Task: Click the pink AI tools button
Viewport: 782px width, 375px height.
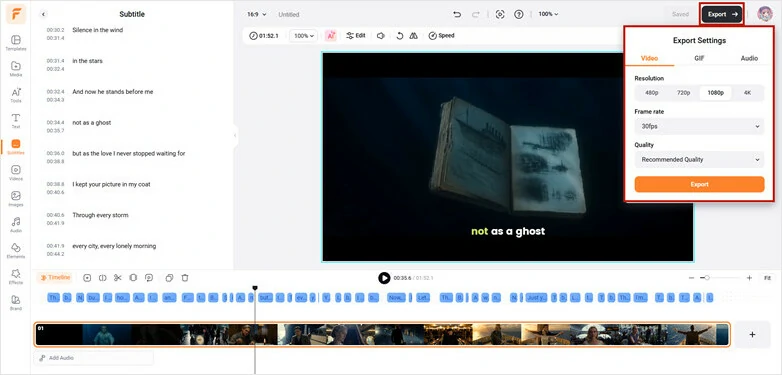Action: [x=331, y=35]
